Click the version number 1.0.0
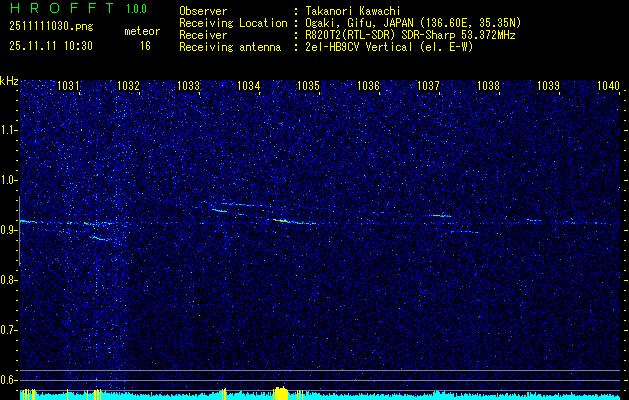This screenshot has height=400, width=629. (136, 8)
